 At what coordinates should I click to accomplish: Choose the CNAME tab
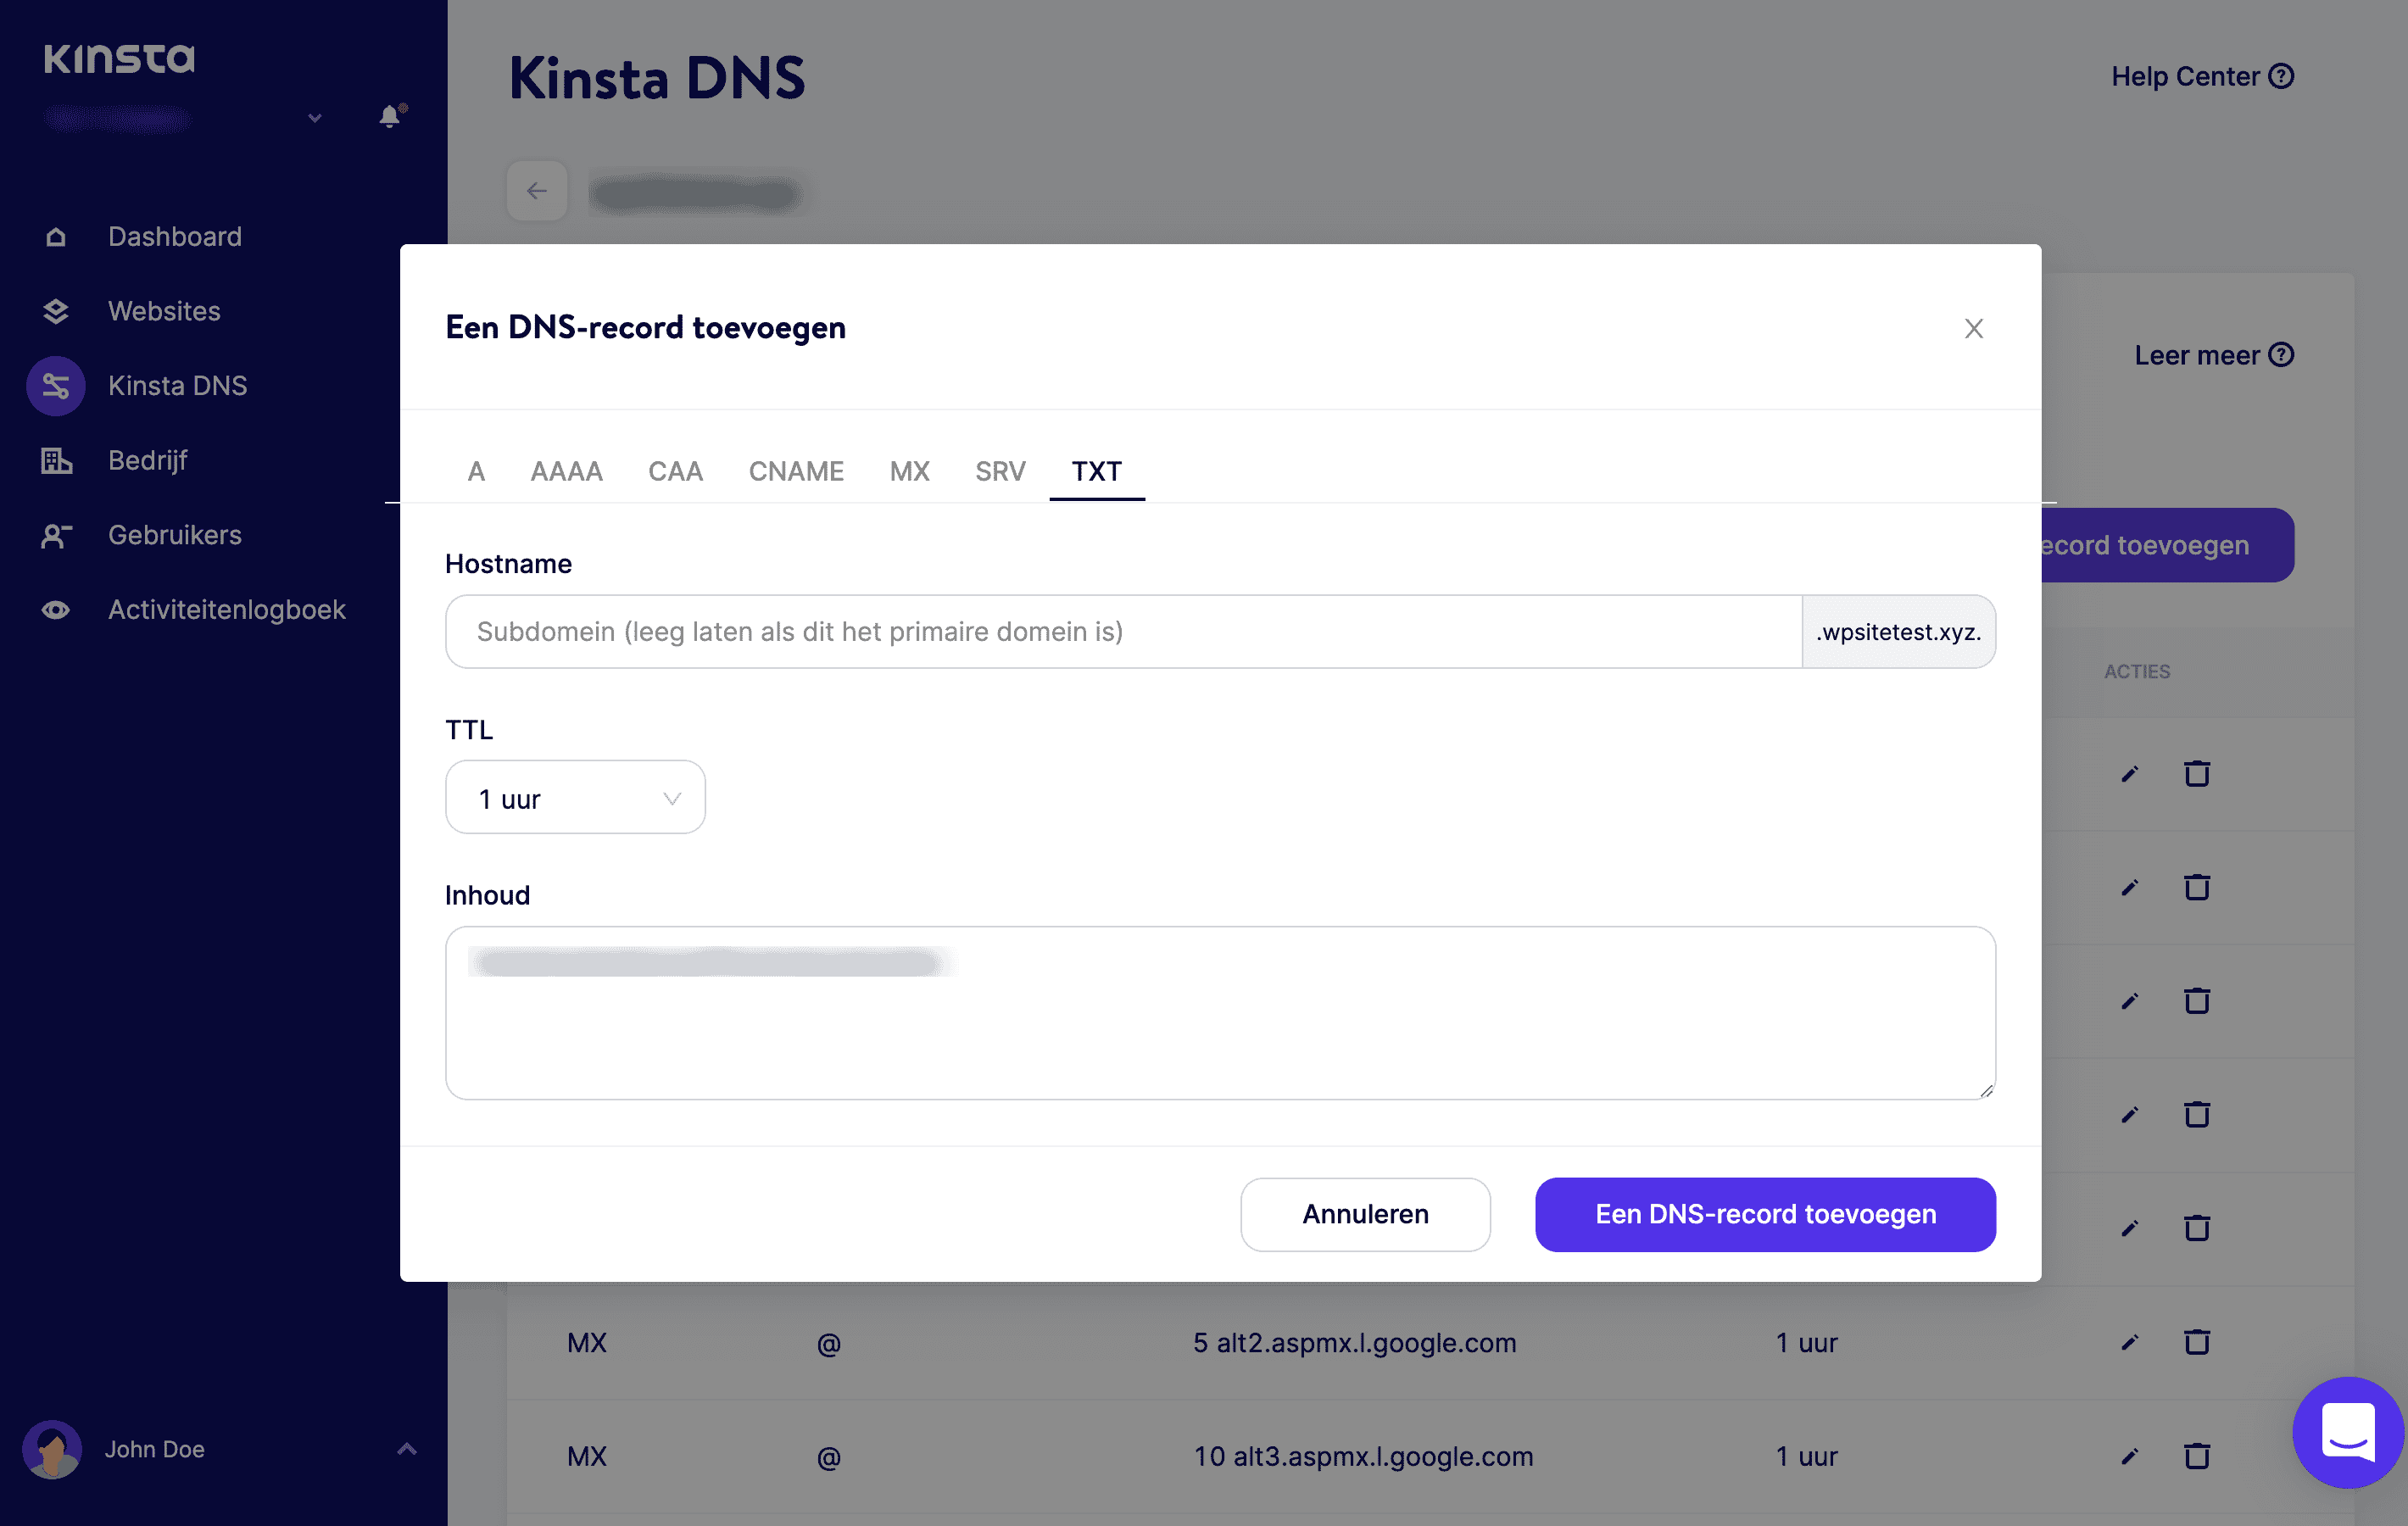pos(796,471)
